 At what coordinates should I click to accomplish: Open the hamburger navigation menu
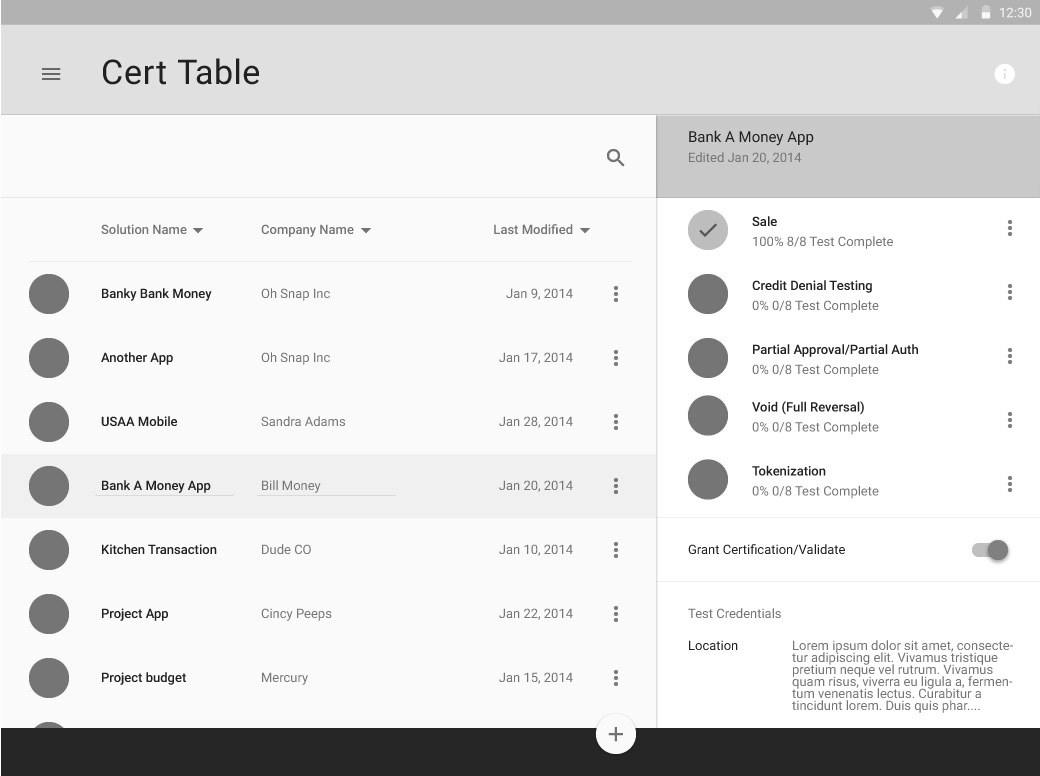(x=51, y=74)
